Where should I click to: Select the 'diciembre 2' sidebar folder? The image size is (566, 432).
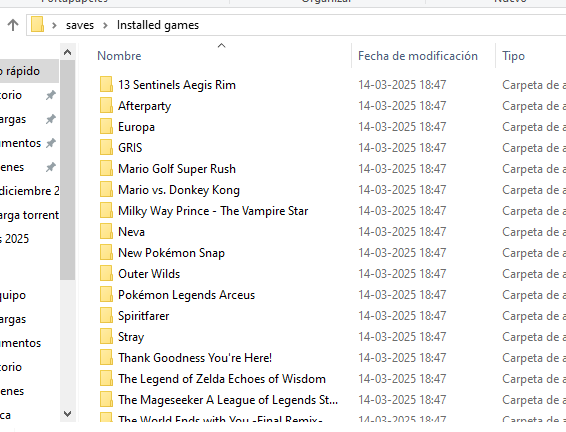pos(30,191)
